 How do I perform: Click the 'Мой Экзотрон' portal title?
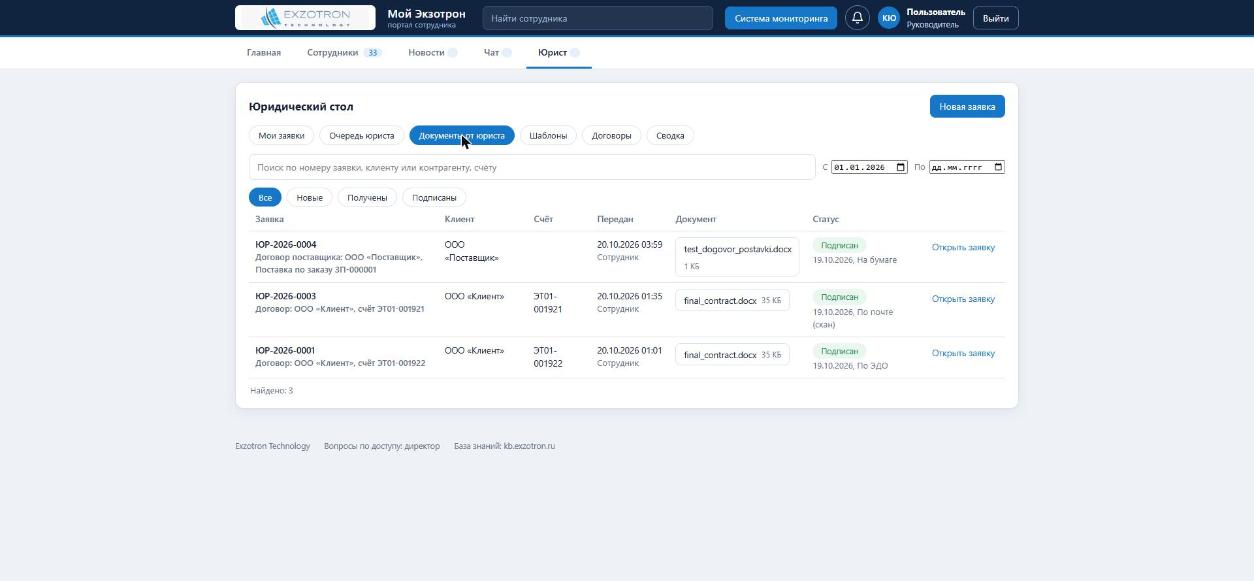[x=426, y=14]
